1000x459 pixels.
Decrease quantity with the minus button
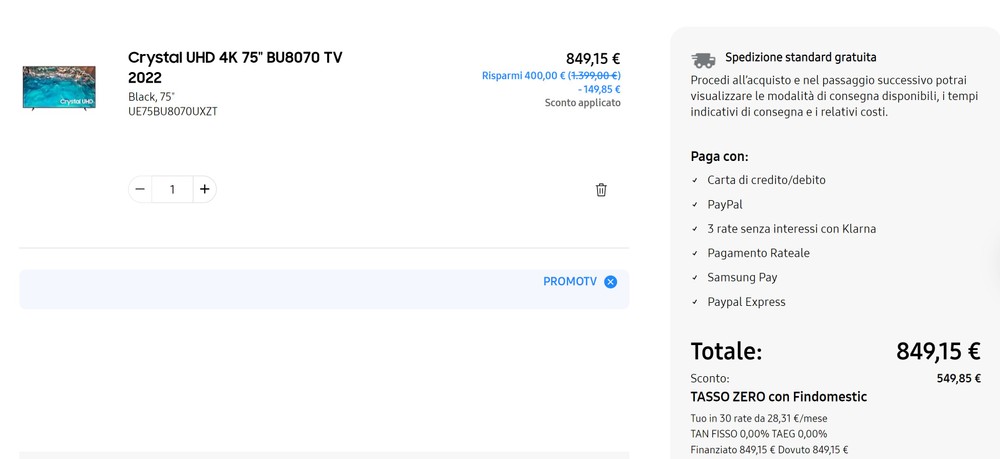(x=140, y=189)
